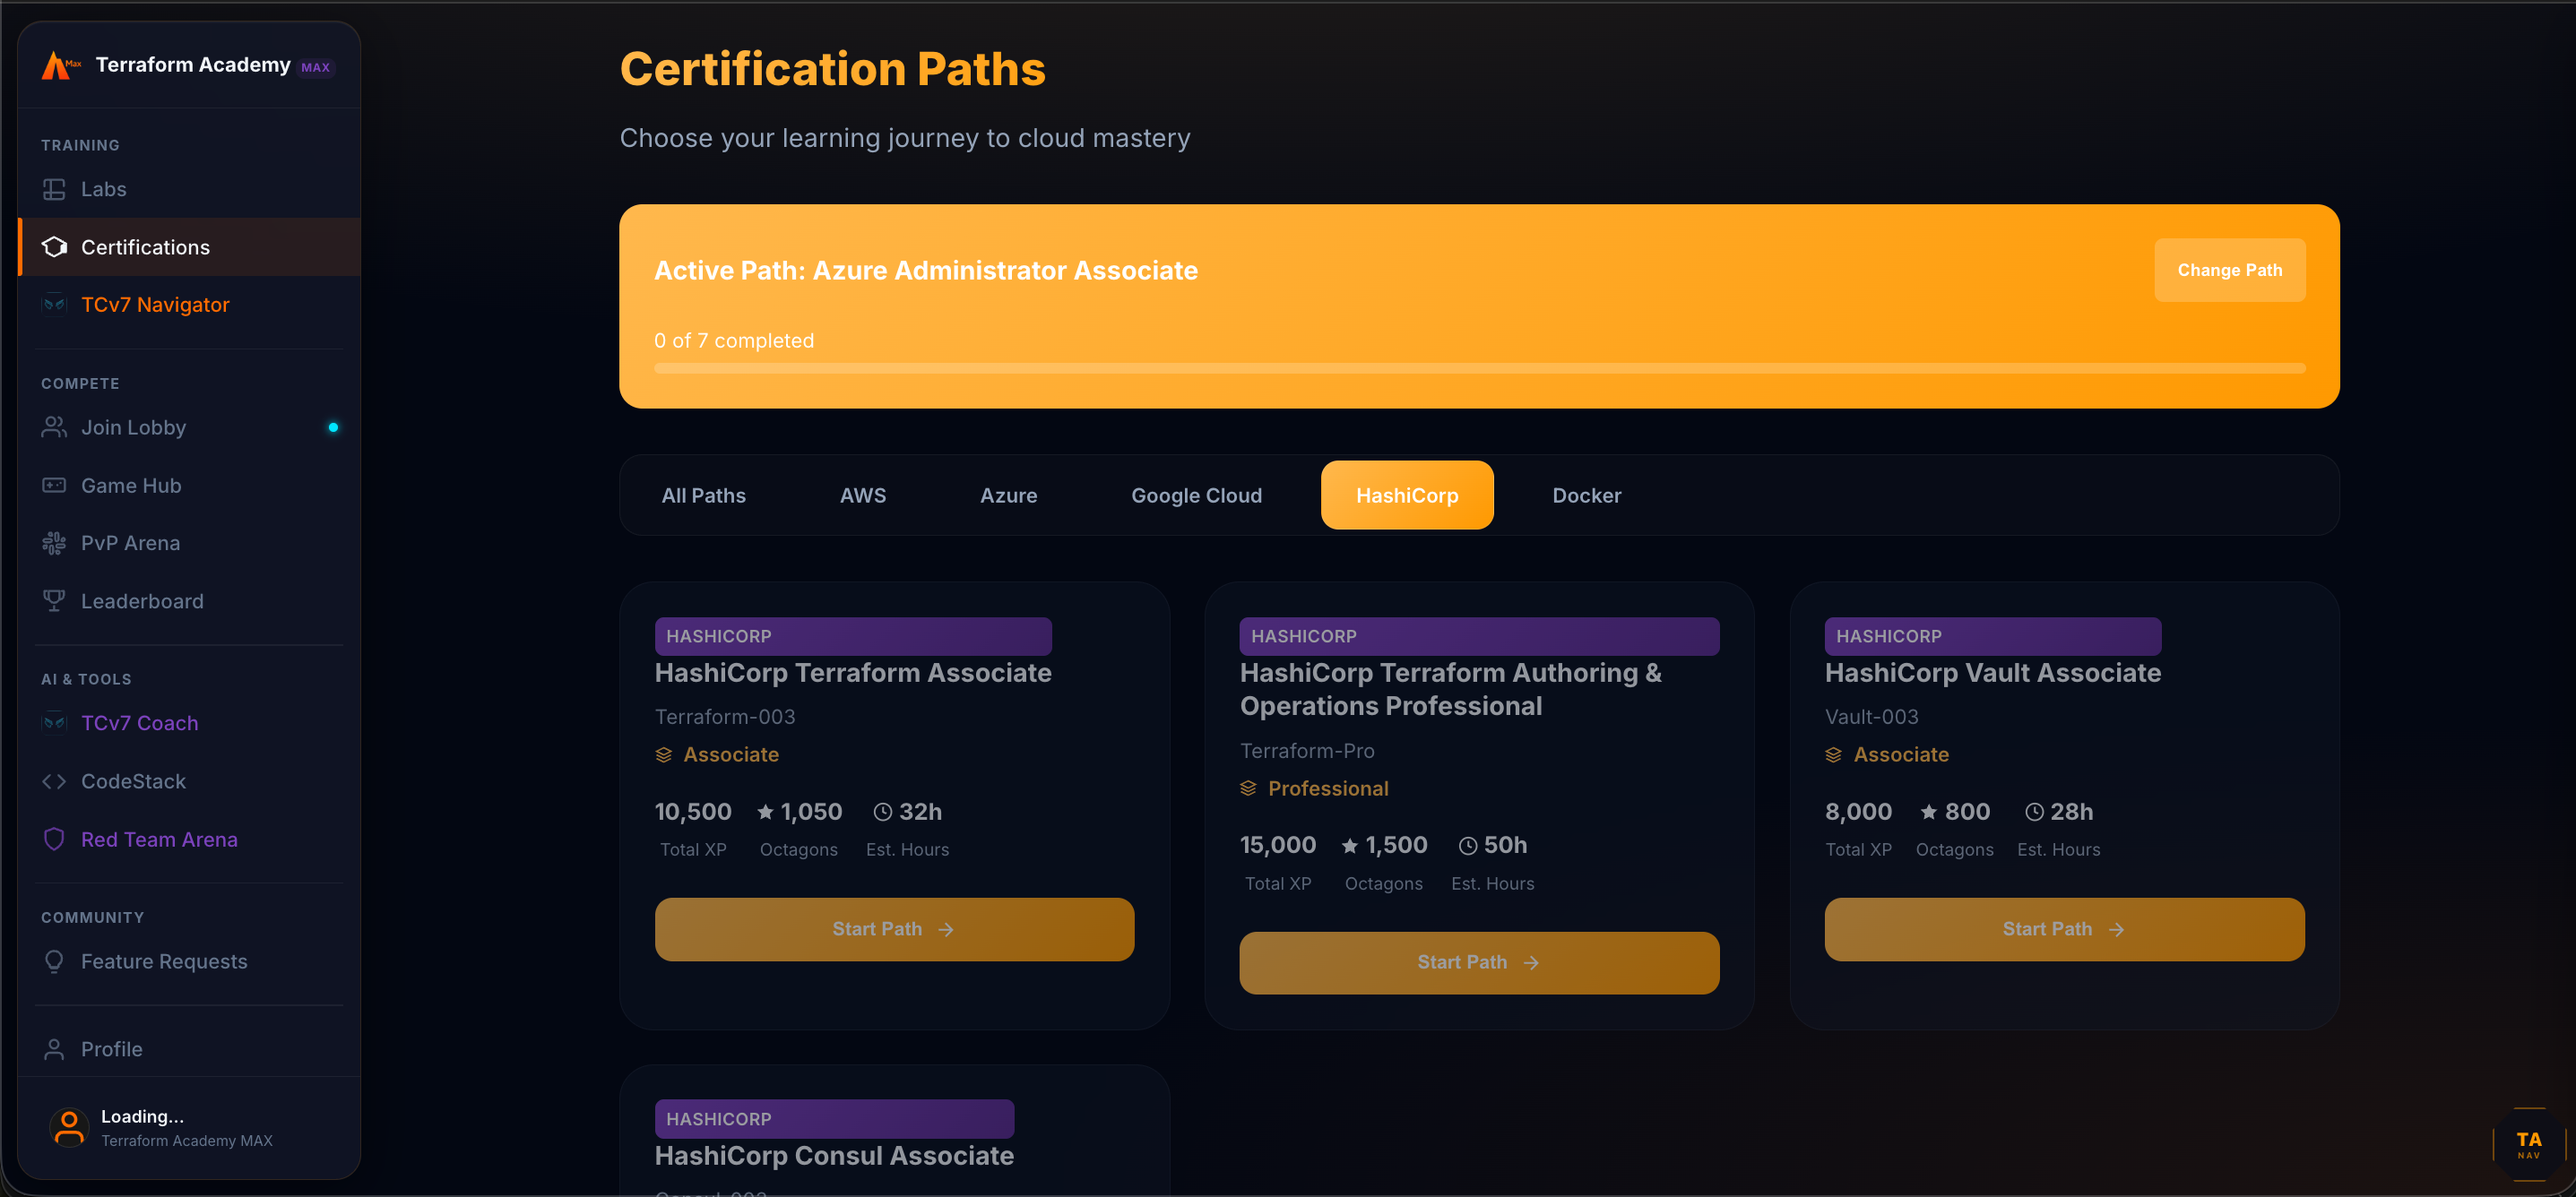Open Feature Requests
The image size is (2576, 1197).
point(189,961)
